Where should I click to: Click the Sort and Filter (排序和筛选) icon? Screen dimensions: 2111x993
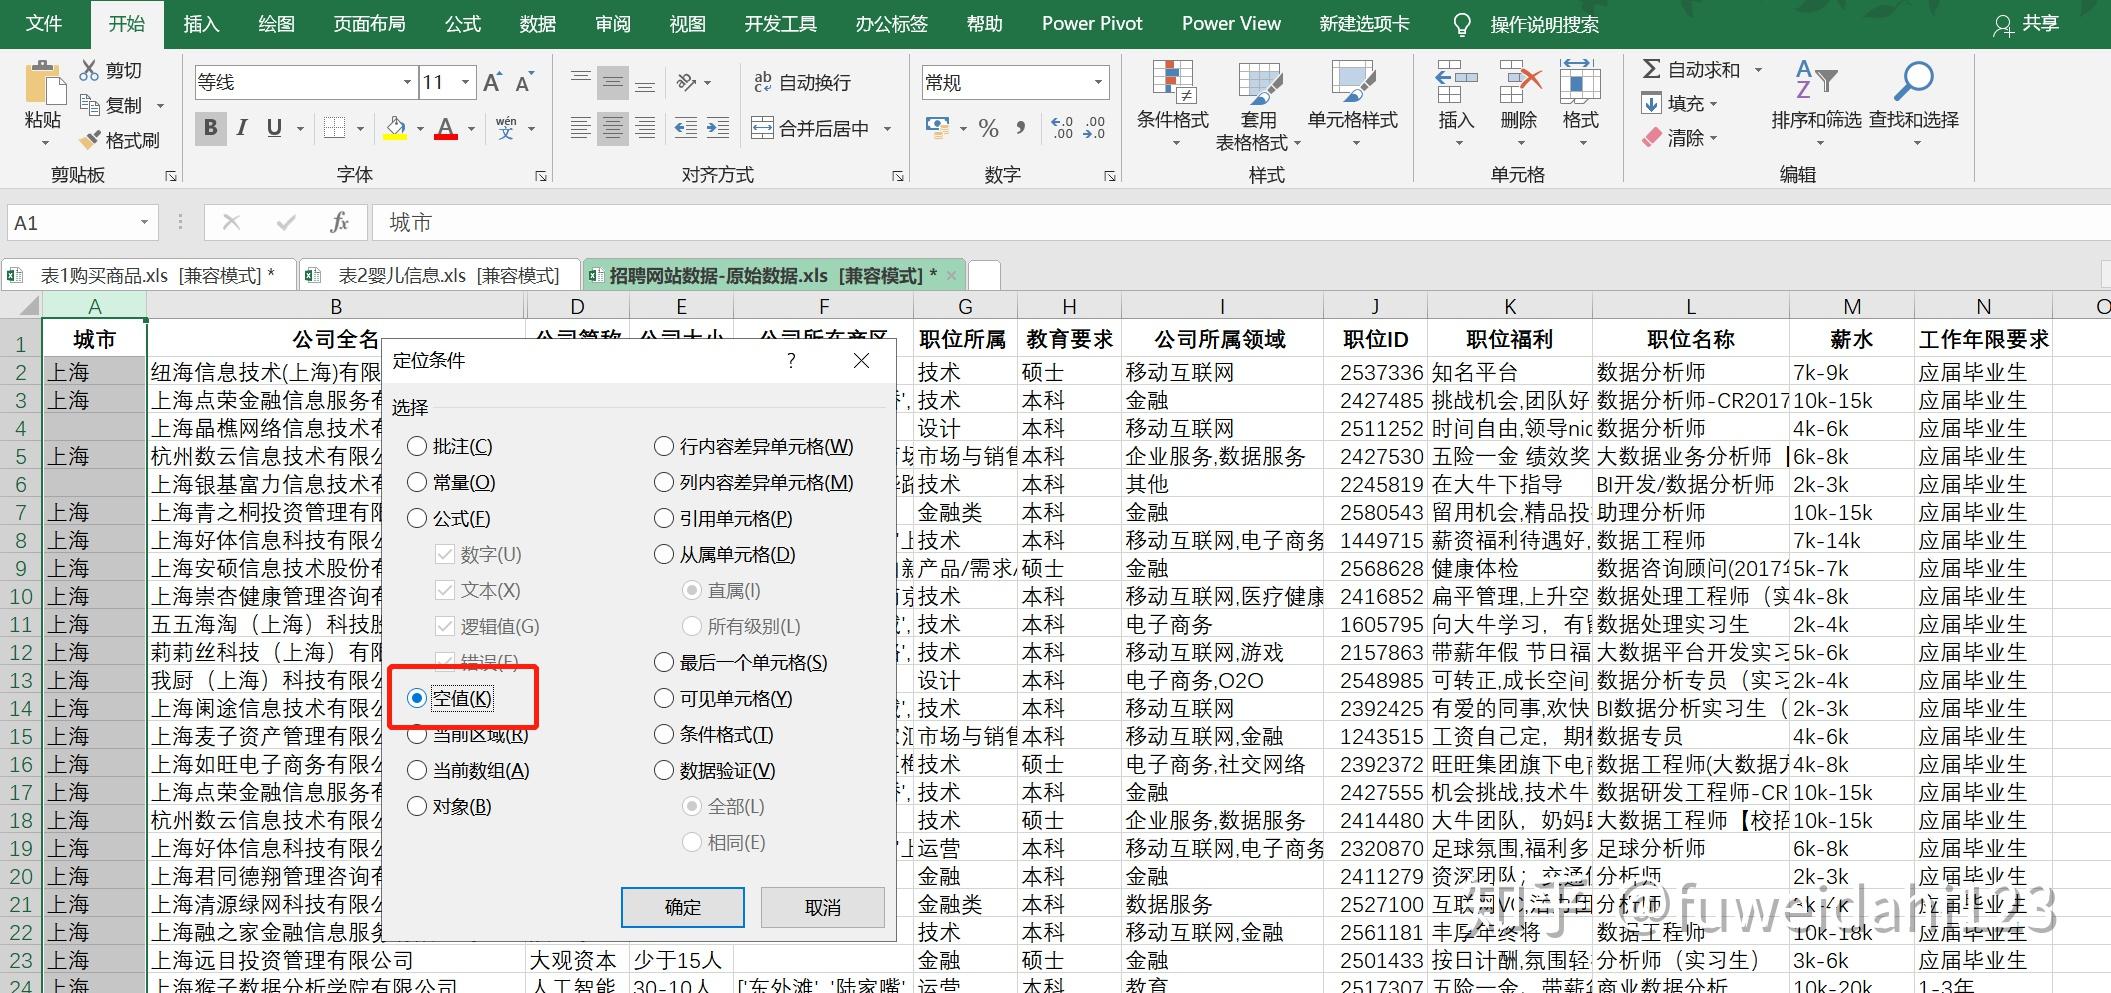[x=1816, y=80]
